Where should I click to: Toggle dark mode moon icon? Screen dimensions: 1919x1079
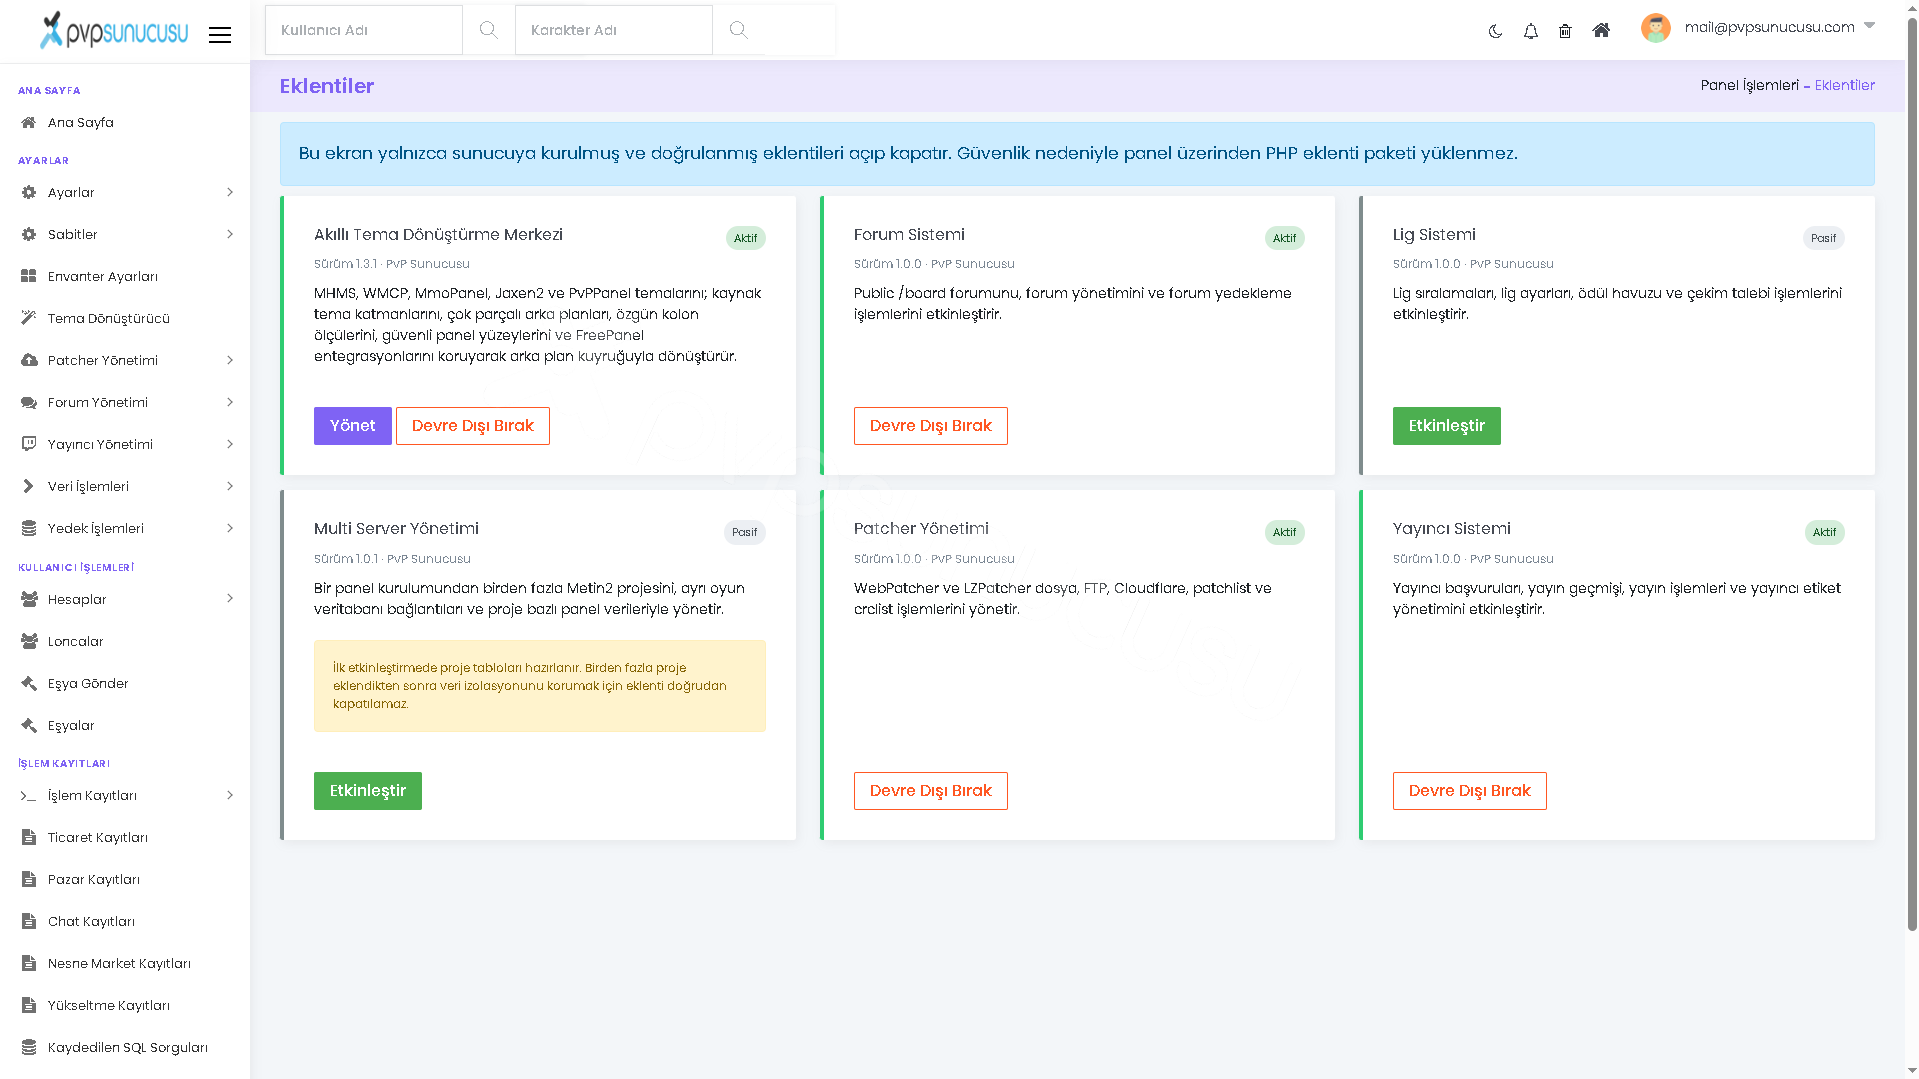click(x=1495, y=31)
